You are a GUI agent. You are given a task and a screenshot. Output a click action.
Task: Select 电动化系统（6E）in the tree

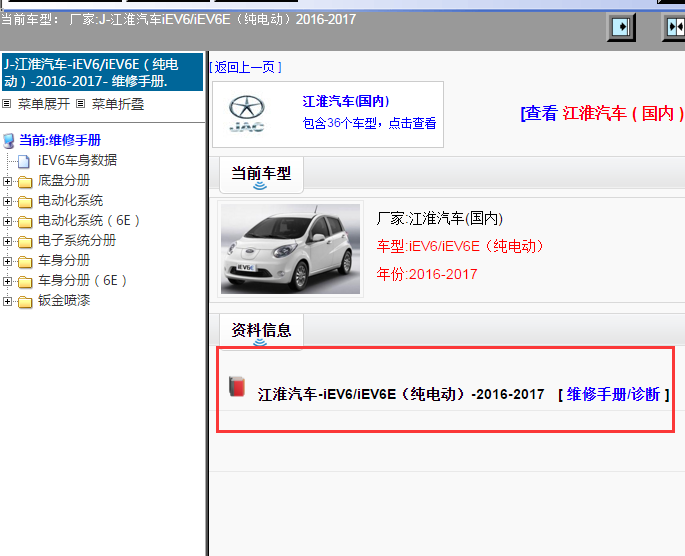tap(89, 221)
